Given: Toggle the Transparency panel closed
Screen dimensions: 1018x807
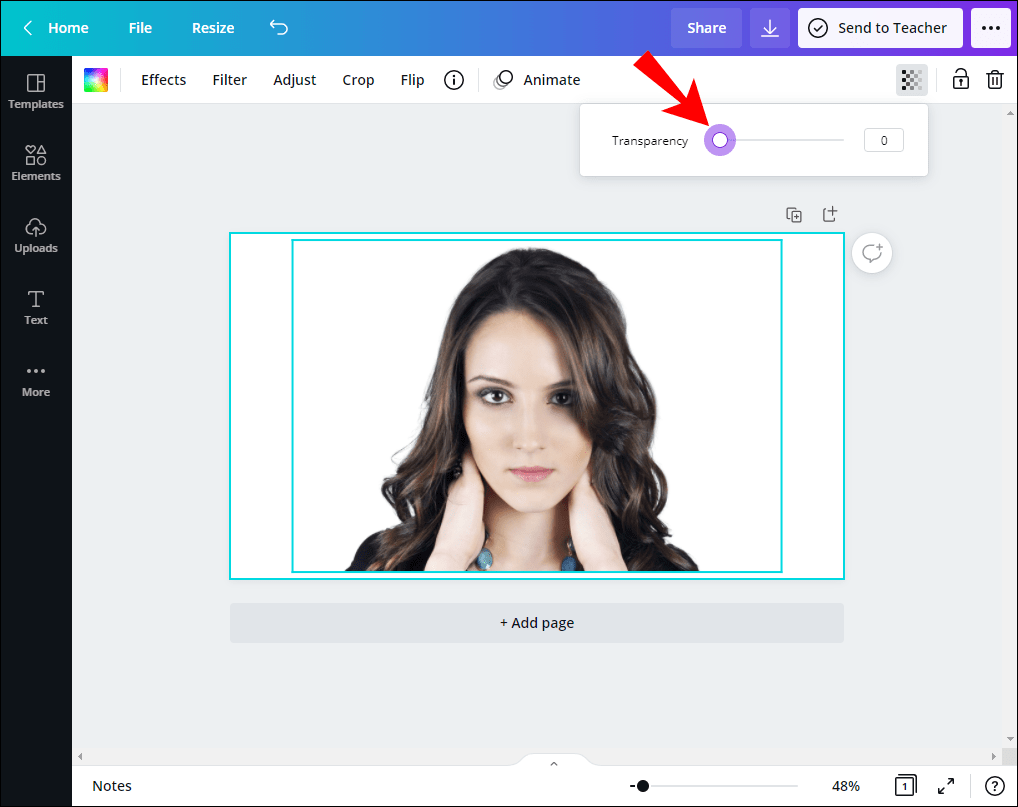Looking at the screenshot, I should pyautogui.click(x=910, y=79).
